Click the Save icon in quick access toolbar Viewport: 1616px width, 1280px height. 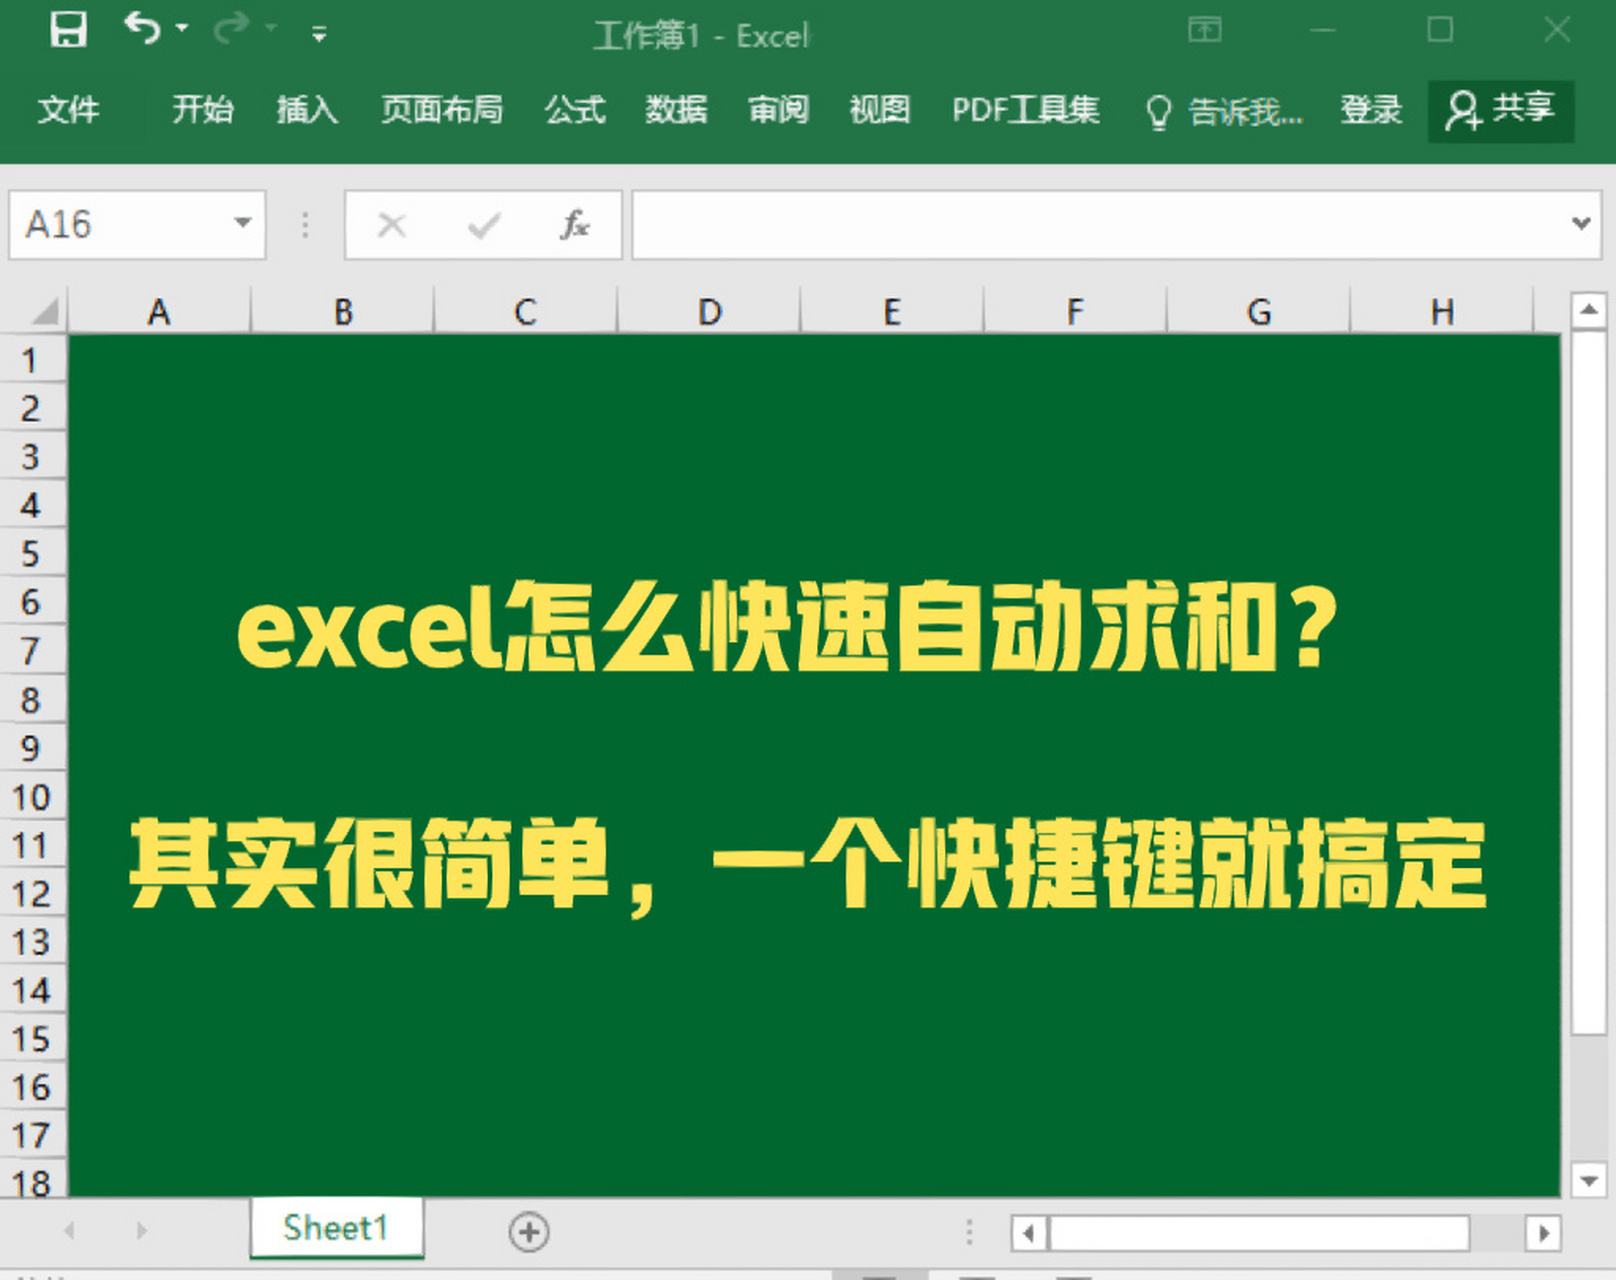[68, 30]
